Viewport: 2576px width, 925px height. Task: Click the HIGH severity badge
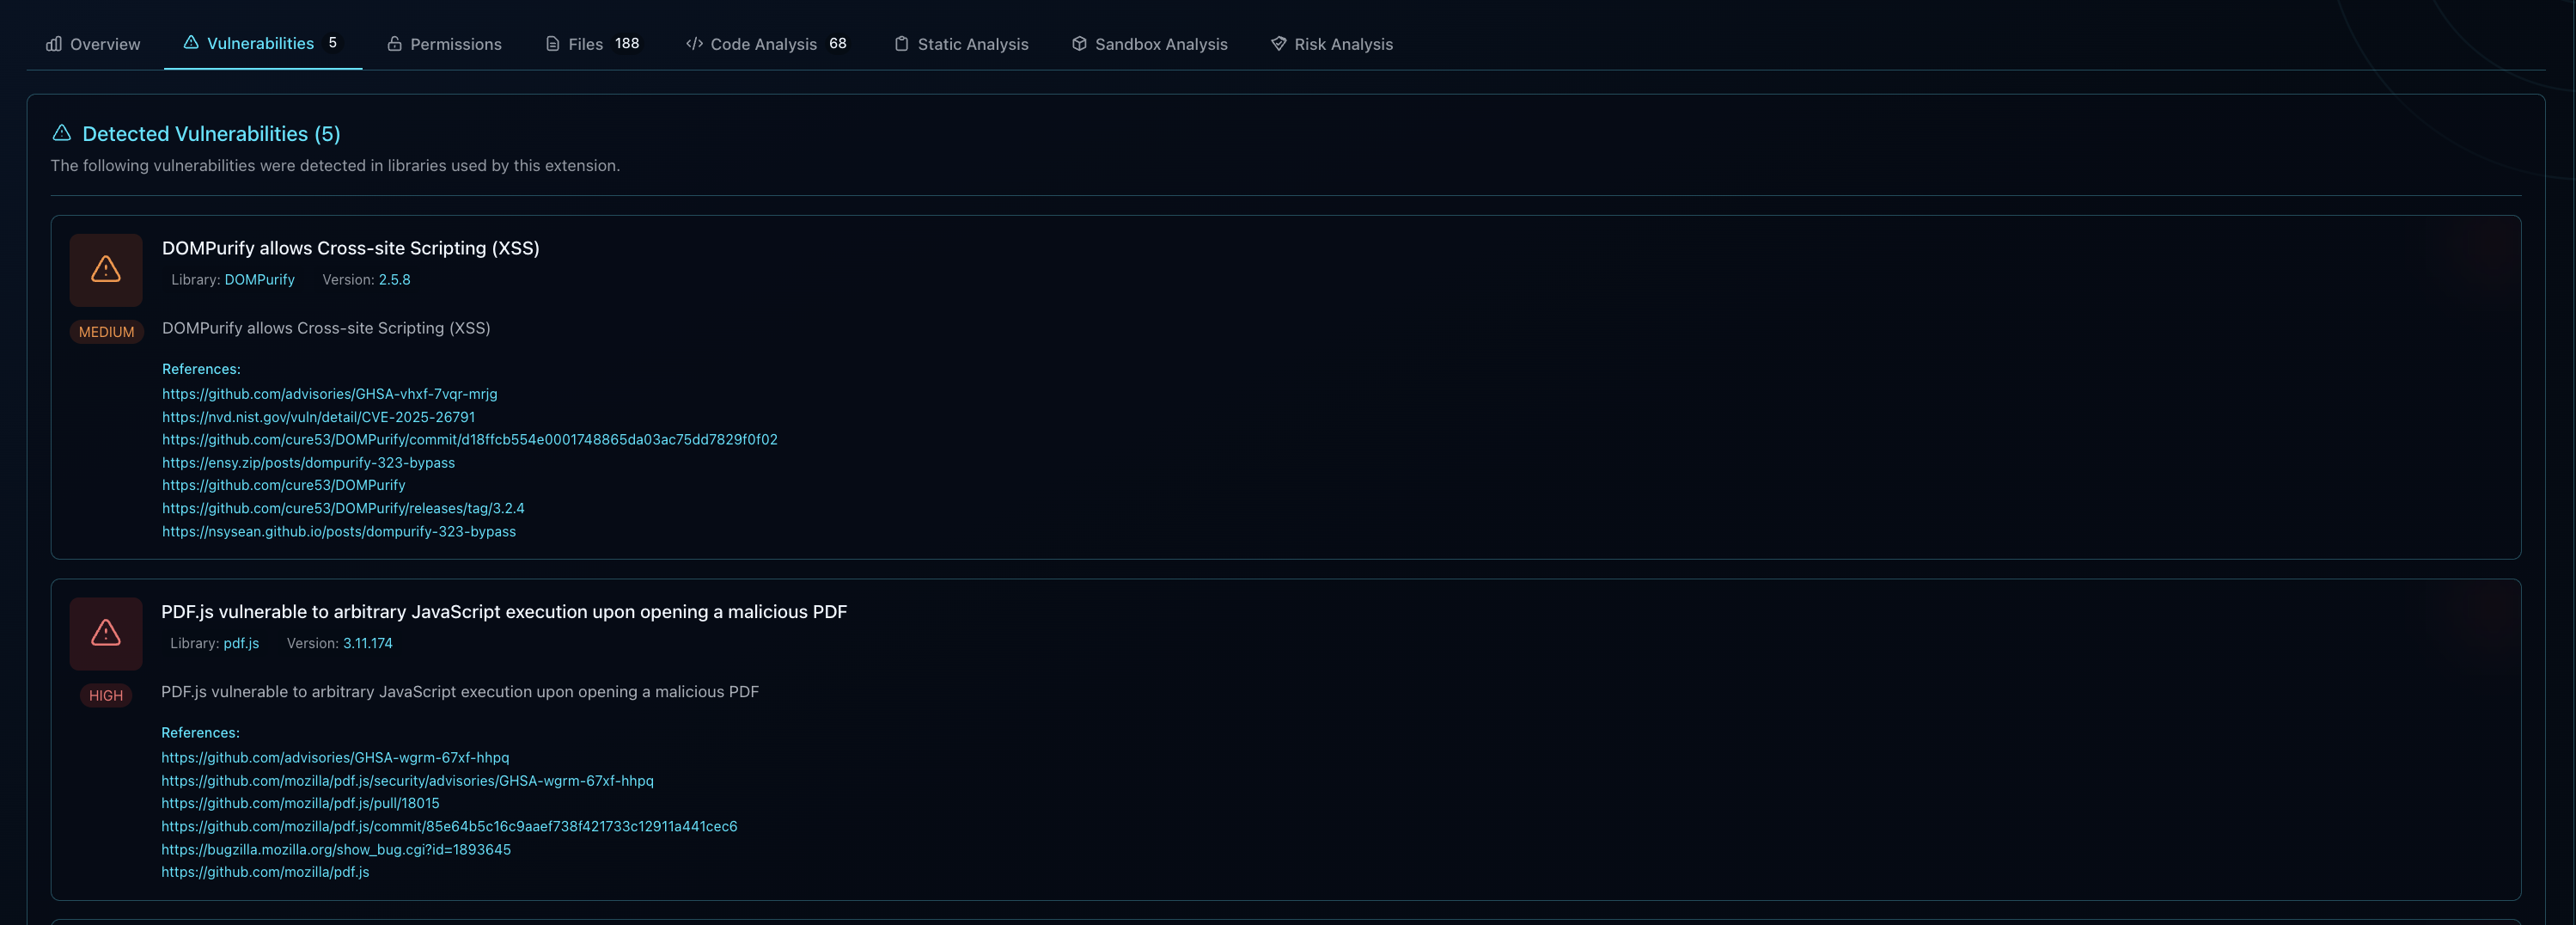pyautogui.click(x=106, y=696)
